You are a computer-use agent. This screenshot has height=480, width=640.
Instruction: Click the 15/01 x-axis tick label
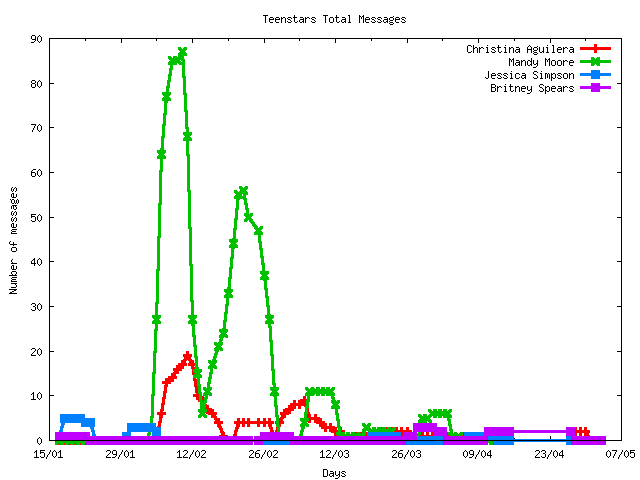pos(49,454)
